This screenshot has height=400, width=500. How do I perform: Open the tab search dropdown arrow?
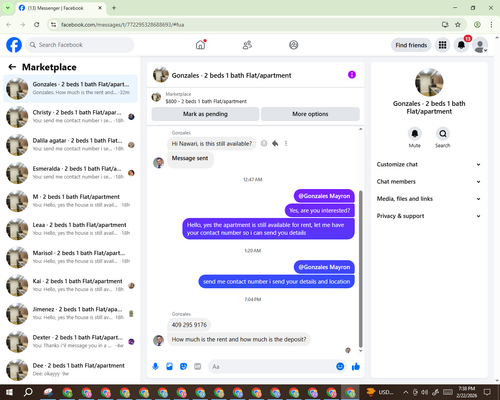click(8, 8)
